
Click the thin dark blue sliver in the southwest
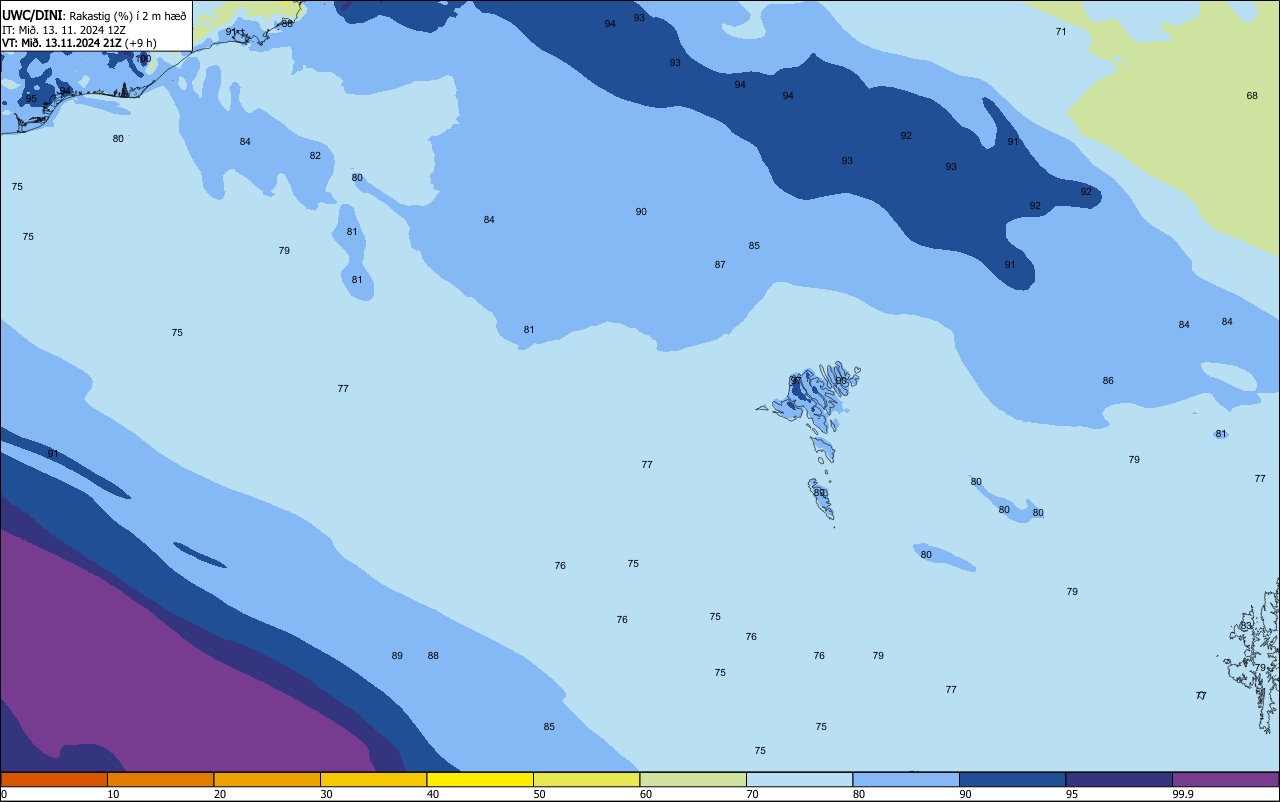[199, 555]
